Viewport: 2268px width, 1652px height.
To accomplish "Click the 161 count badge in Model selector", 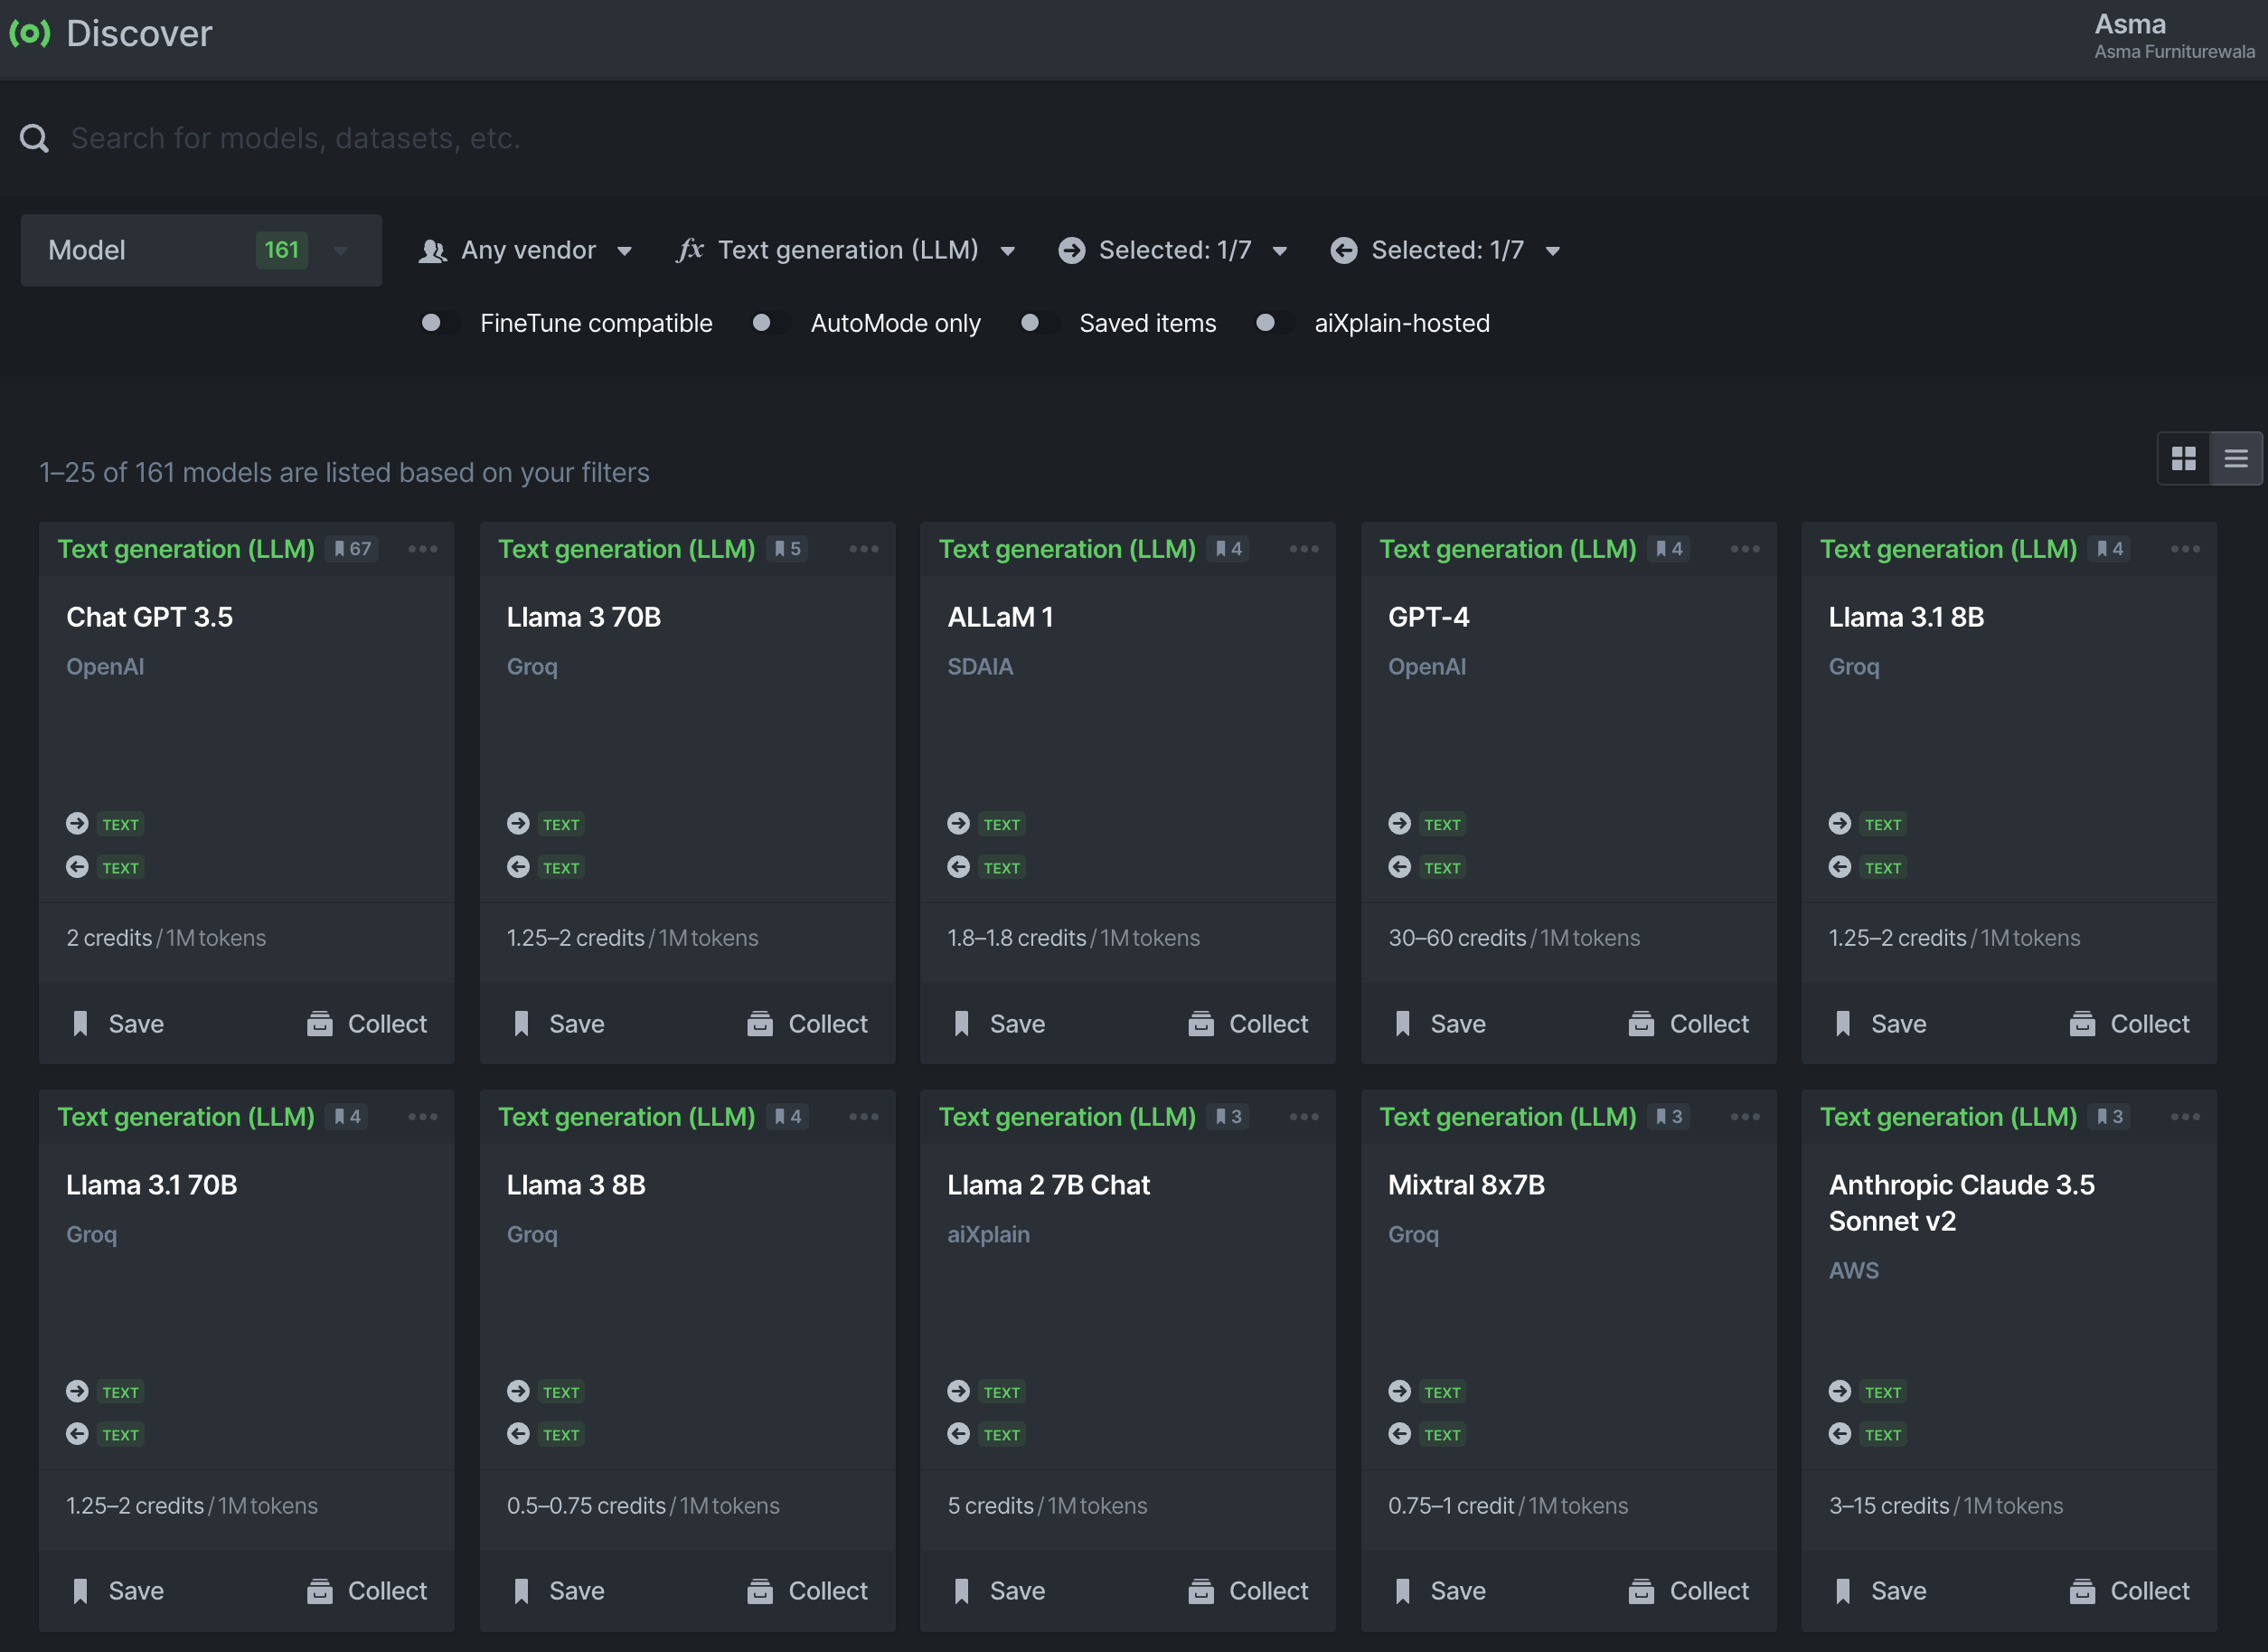I will point(282,250).
